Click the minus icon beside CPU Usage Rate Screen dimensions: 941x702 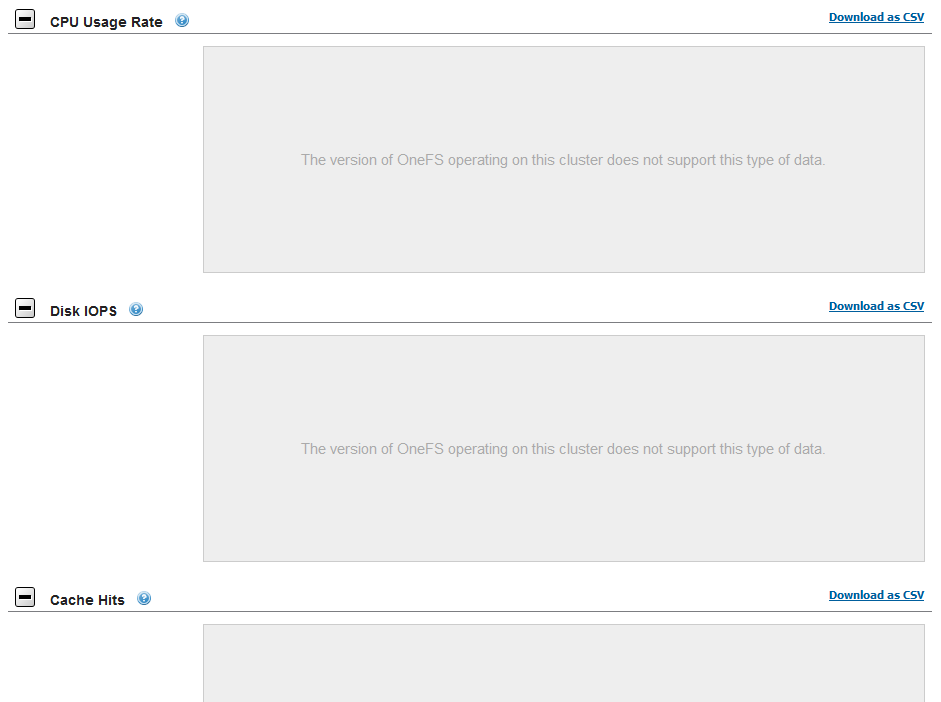point(24,18)
